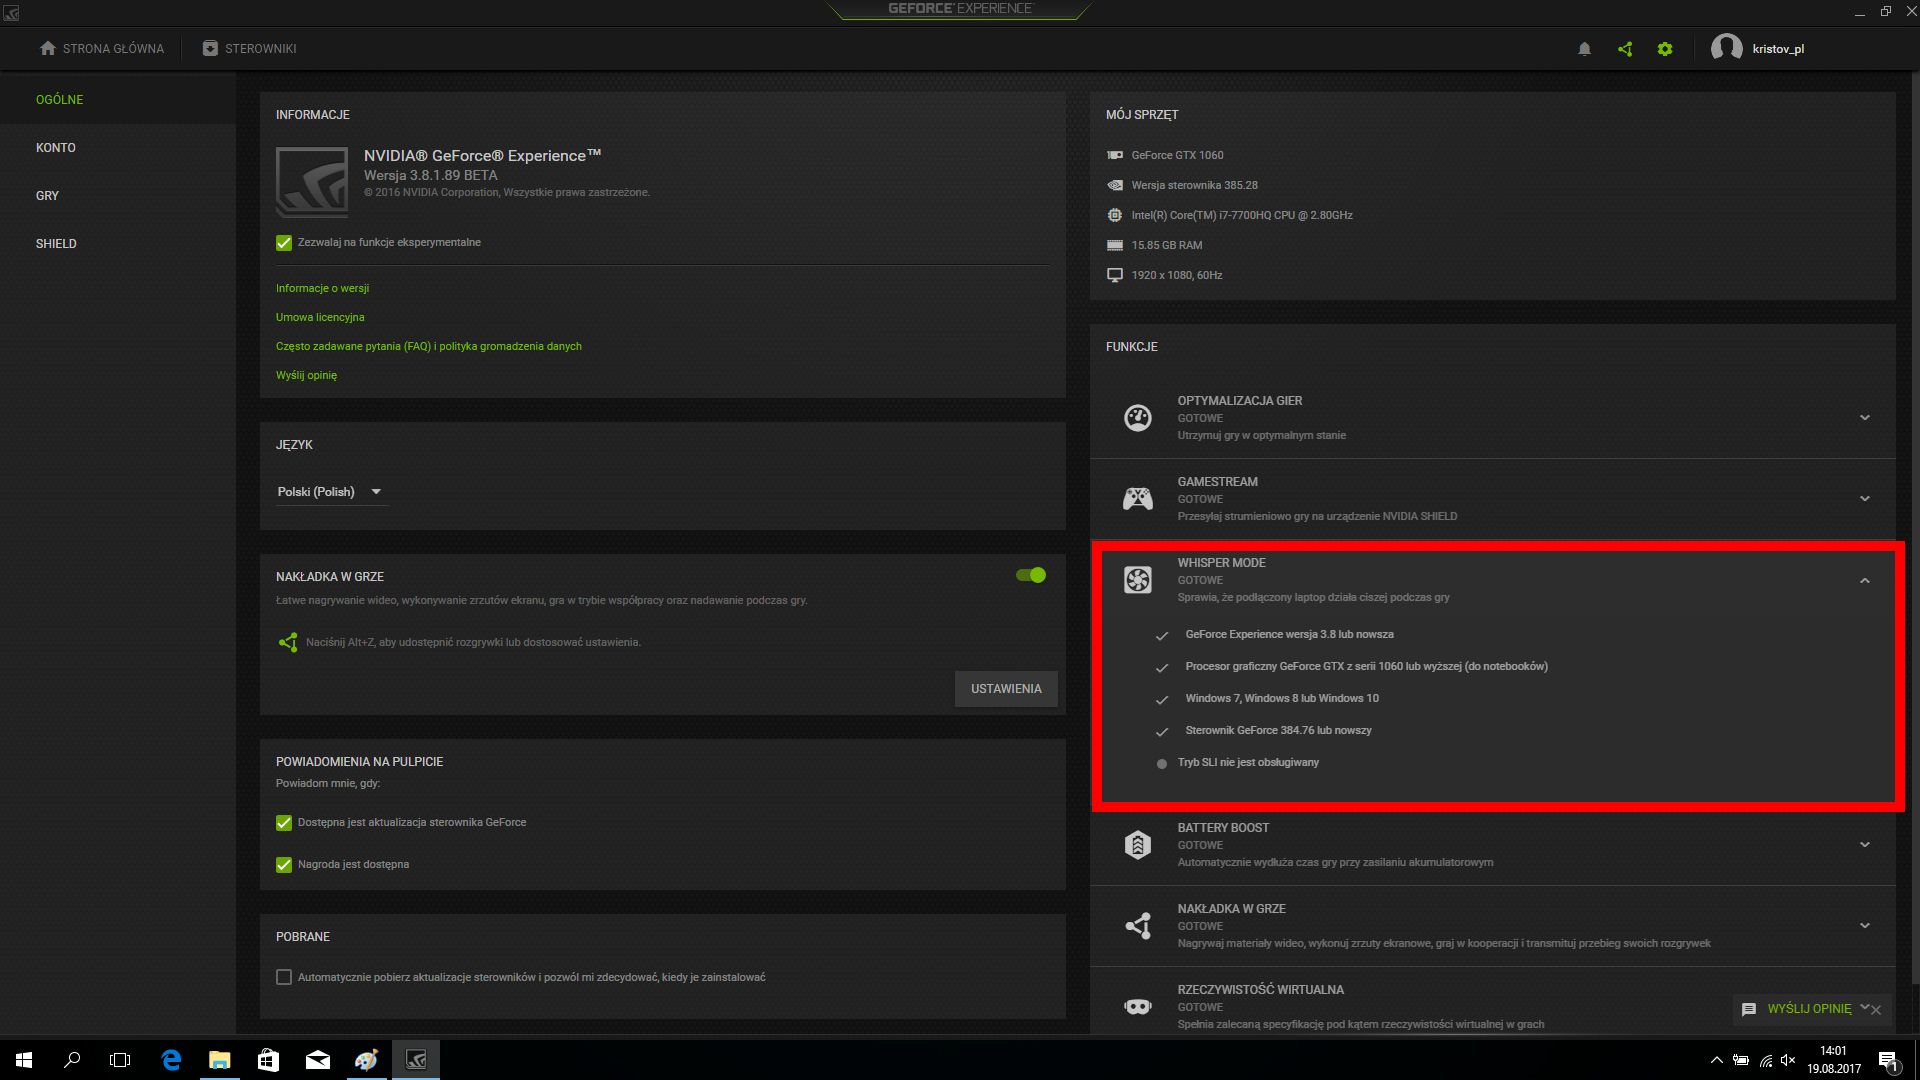Select the Whisper Mode fan icon
The width and height of the screenshot is (1920, 1080).
point(1138,579)
